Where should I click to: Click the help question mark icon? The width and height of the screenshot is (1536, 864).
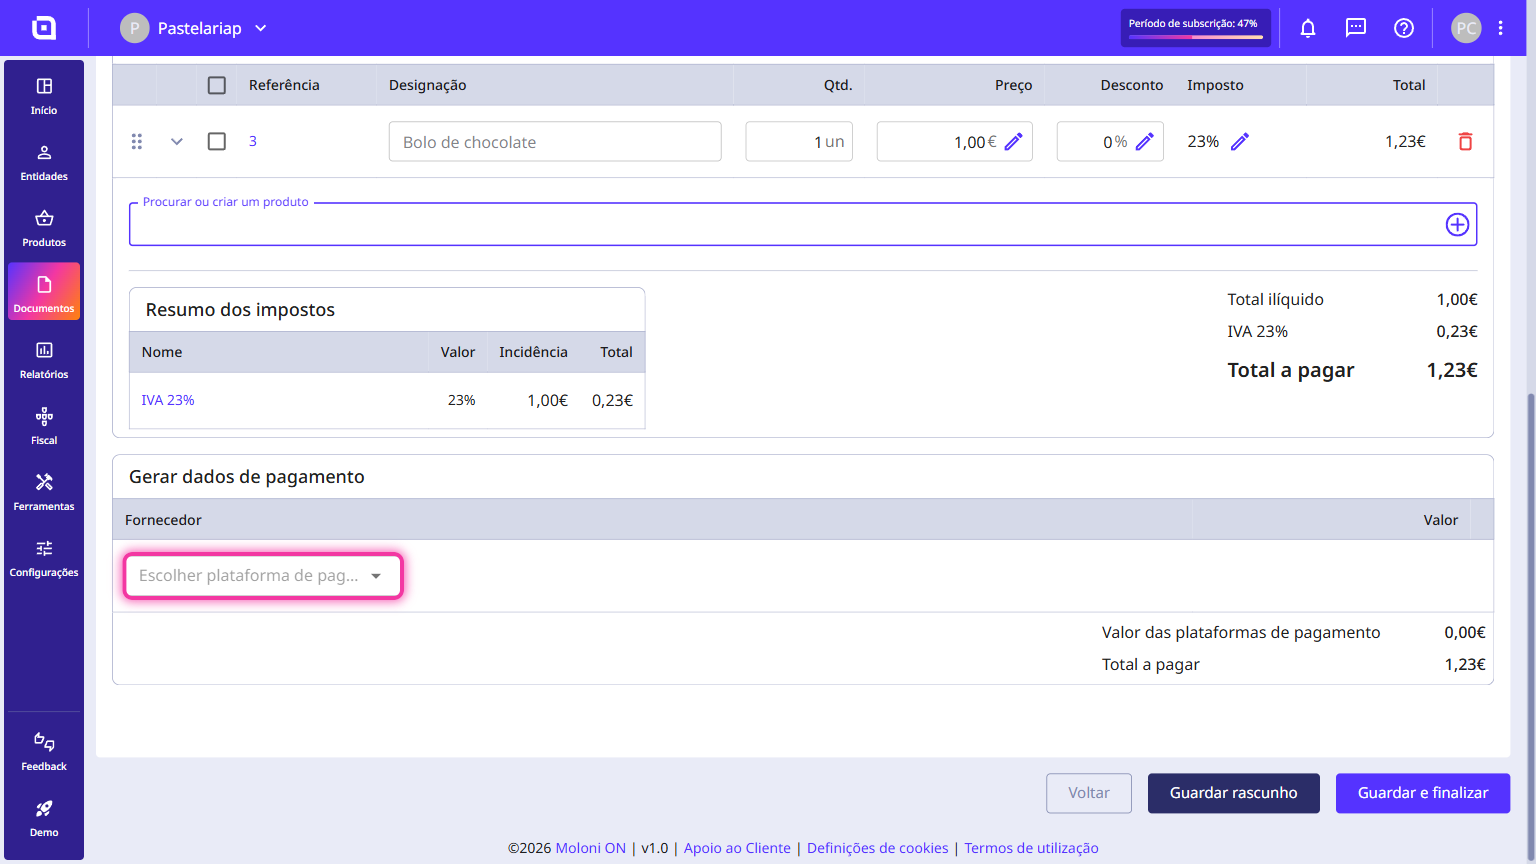coord(1403,28)
